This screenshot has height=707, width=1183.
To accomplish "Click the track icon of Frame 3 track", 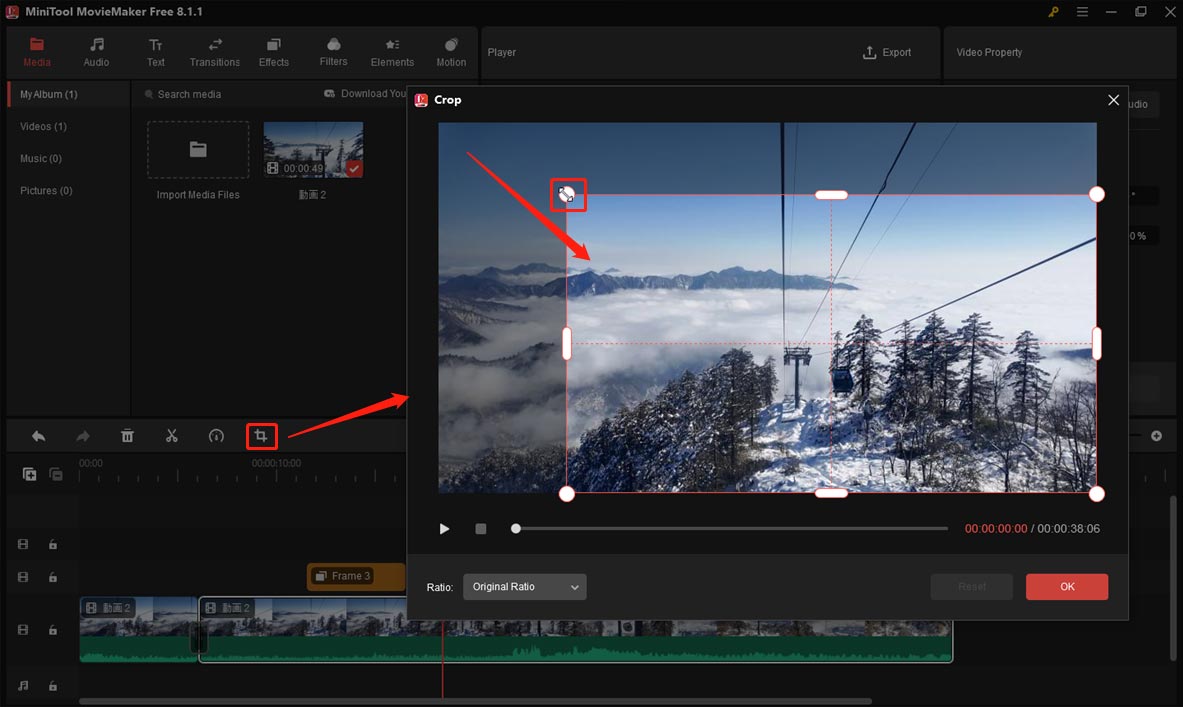I will 23,577.
